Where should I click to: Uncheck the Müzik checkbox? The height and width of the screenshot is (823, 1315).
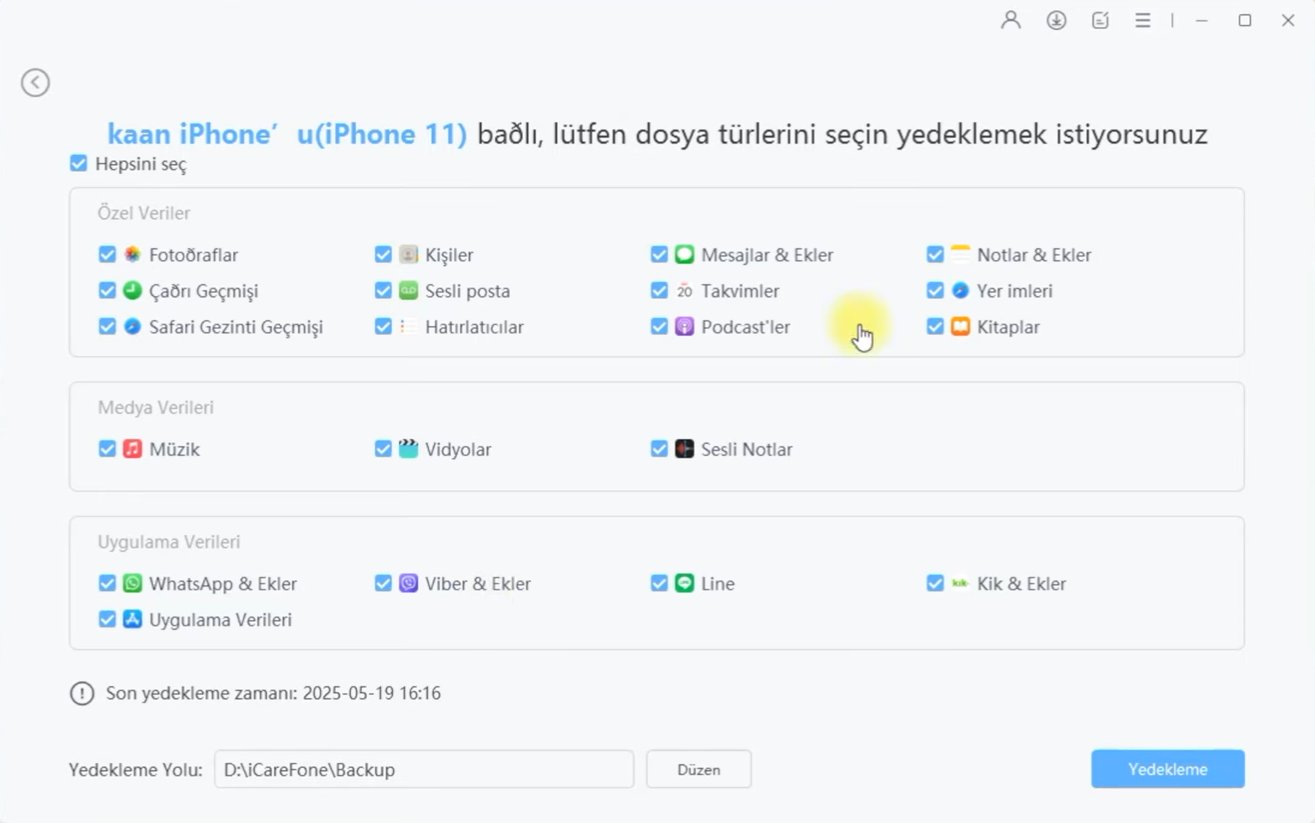point(107,449)
